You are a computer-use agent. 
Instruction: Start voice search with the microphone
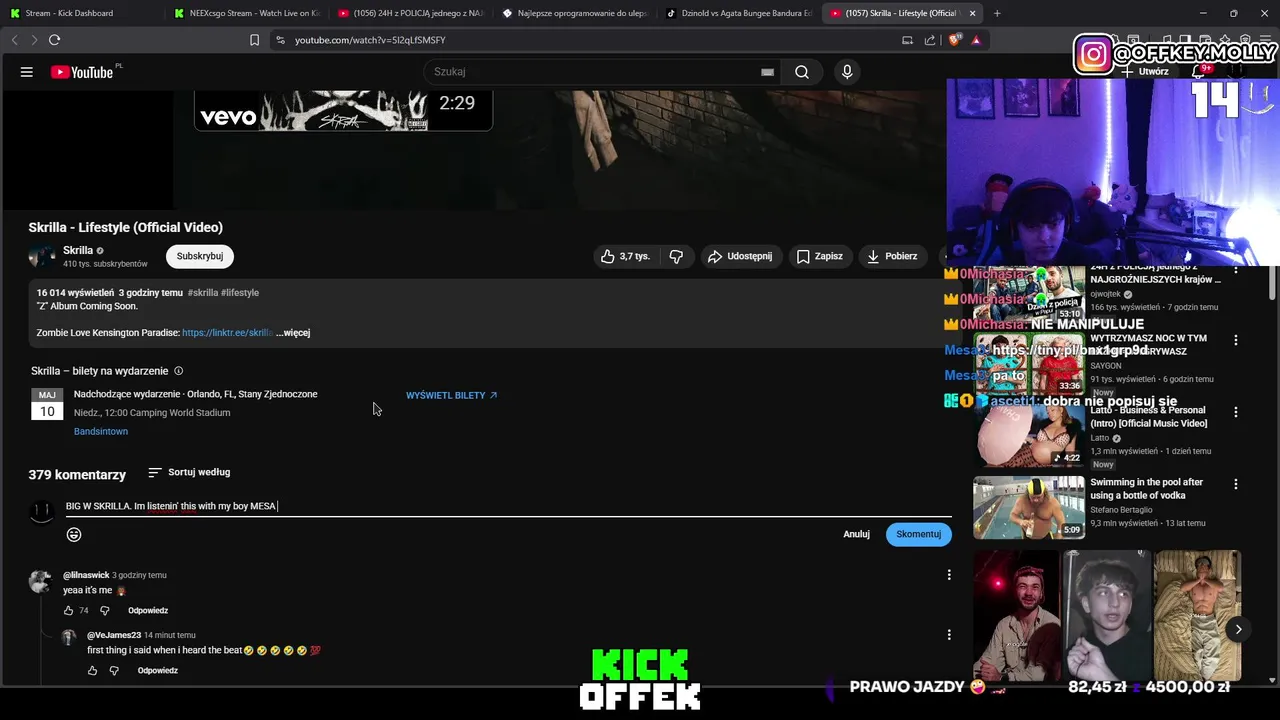pyautogui.click(x=847, y=72)
